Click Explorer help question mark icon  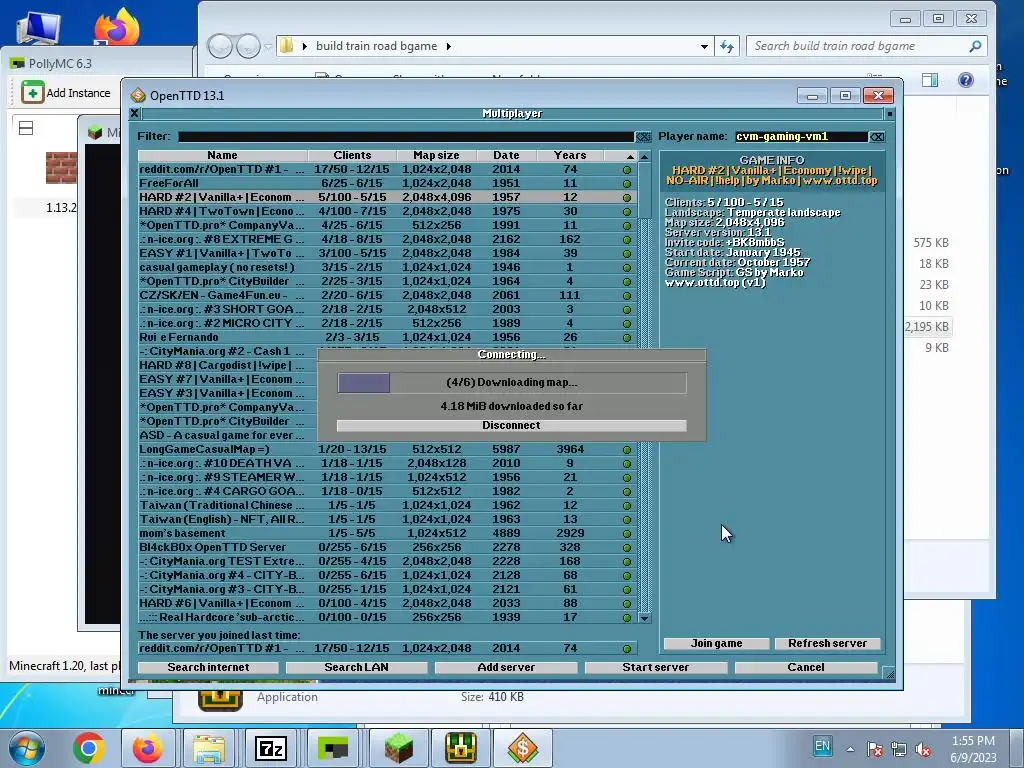(x=966, y=80)
